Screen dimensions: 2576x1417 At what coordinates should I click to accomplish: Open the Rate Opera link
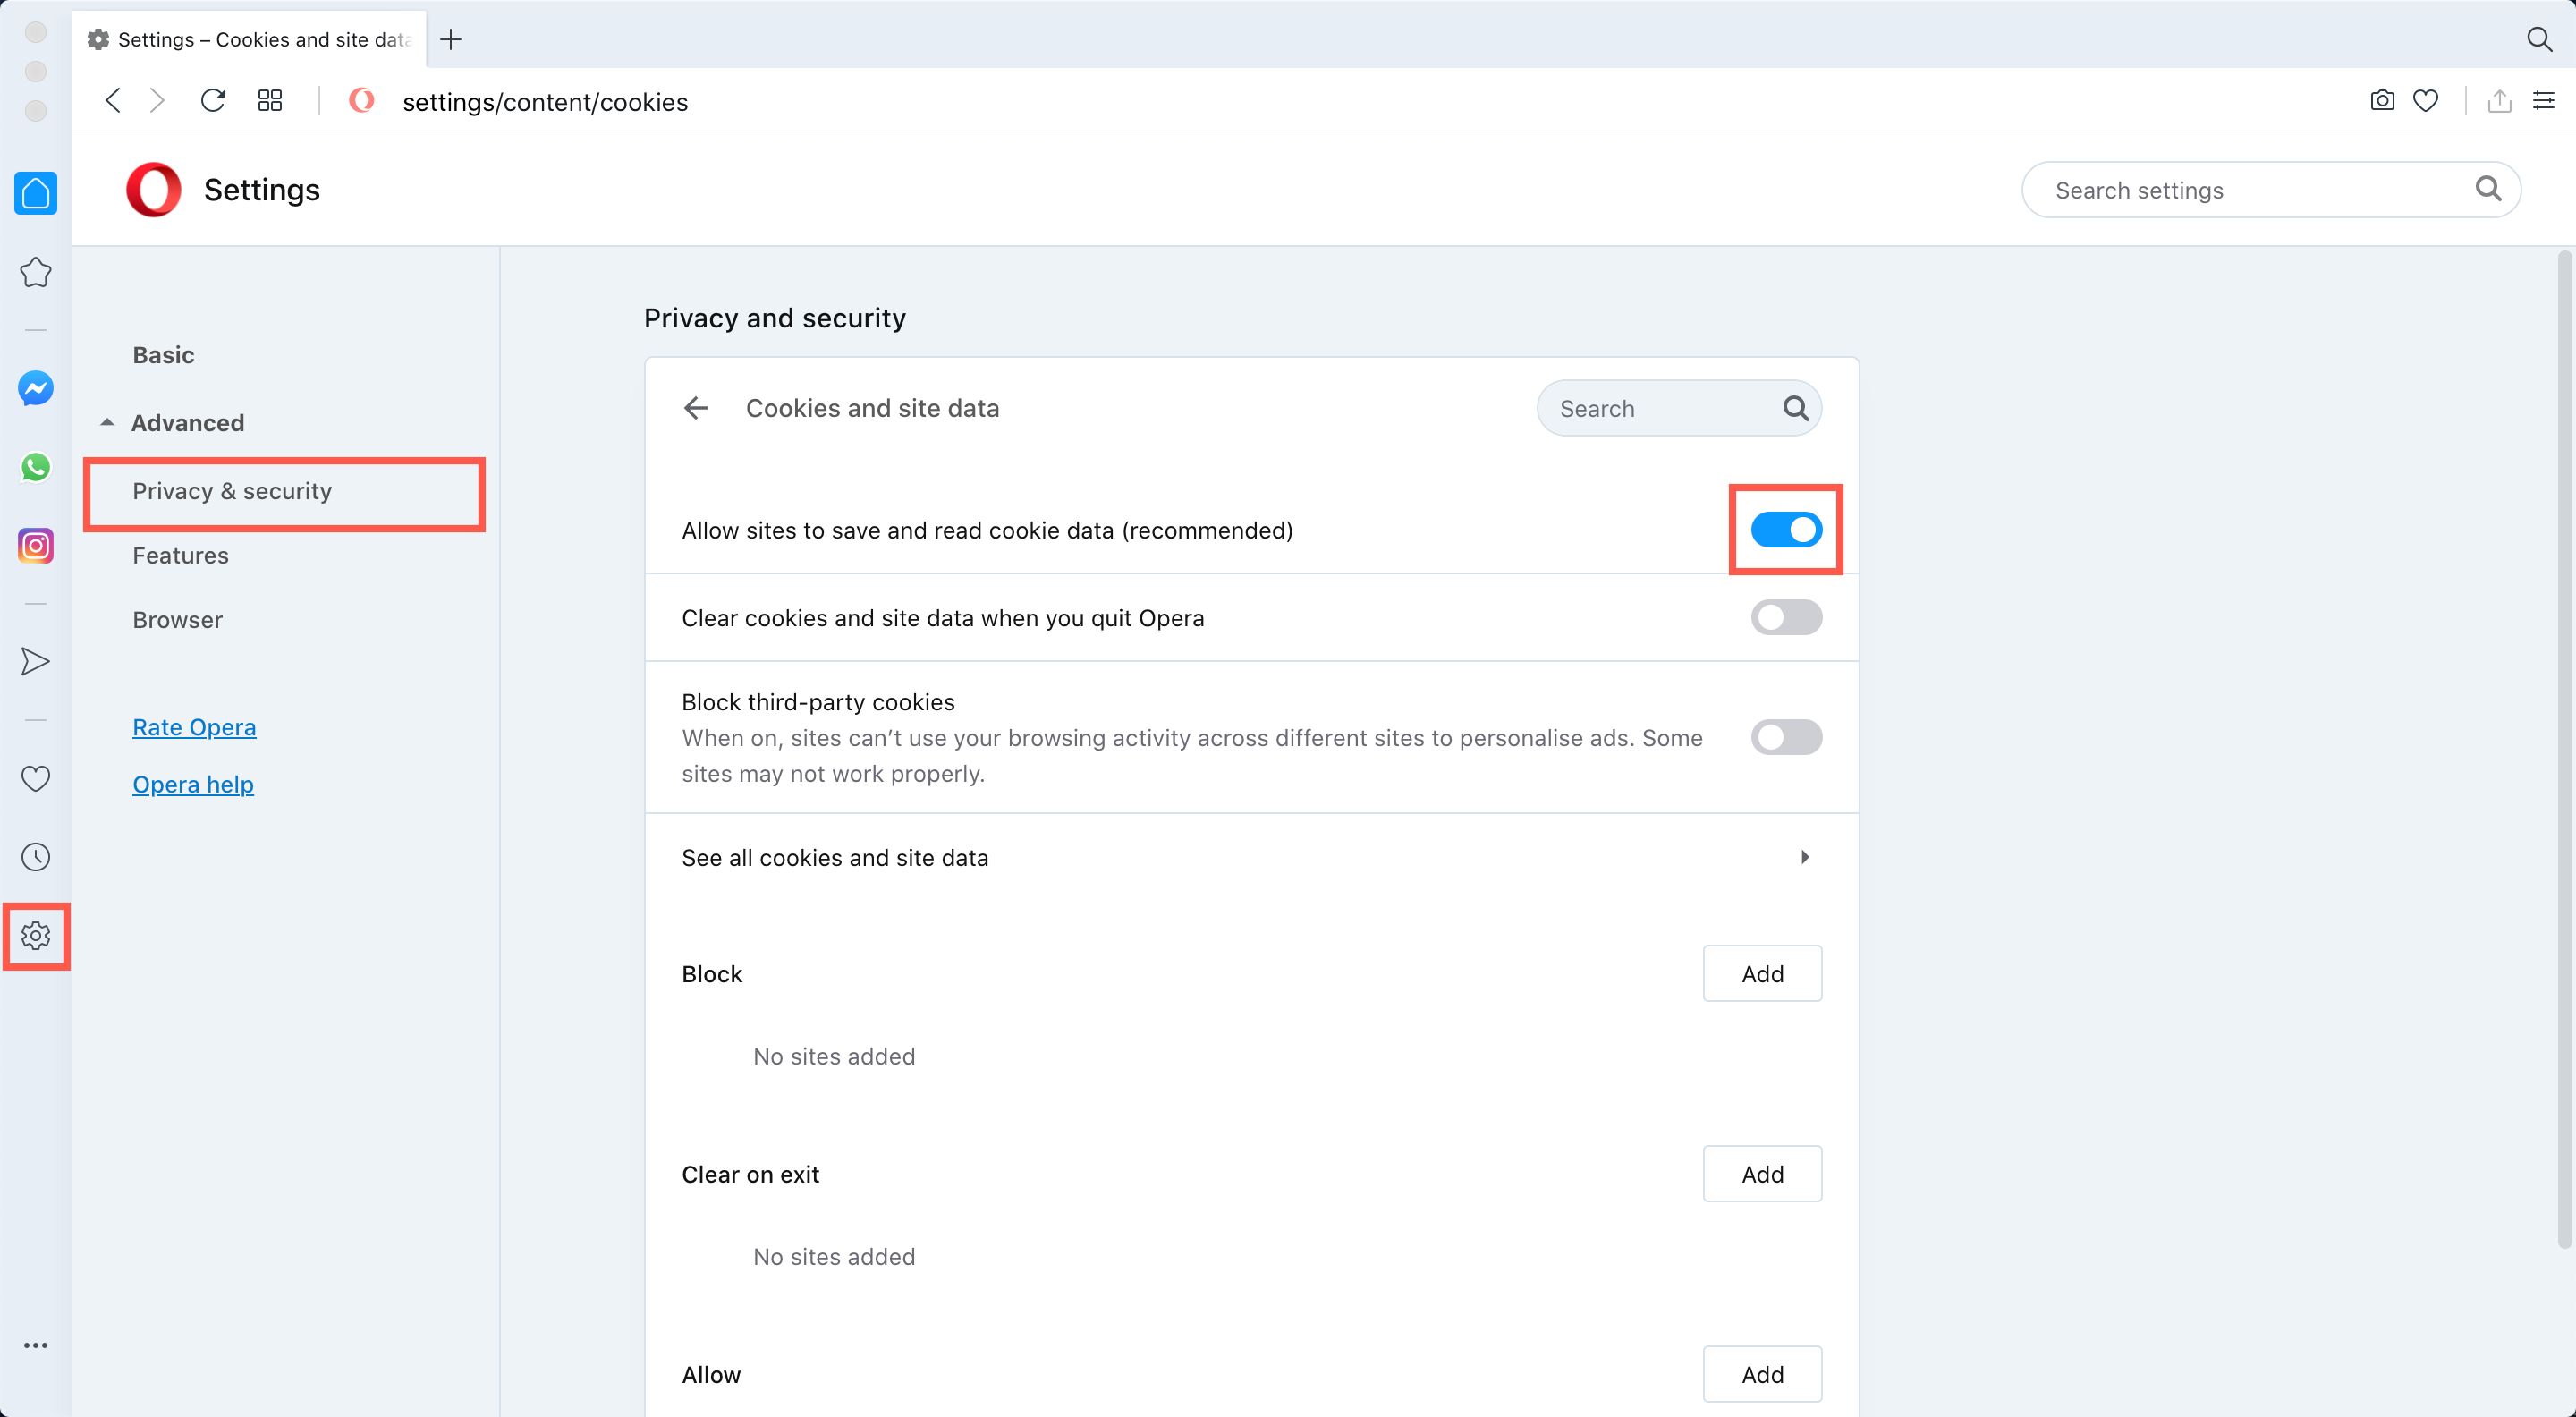(194, 727)
